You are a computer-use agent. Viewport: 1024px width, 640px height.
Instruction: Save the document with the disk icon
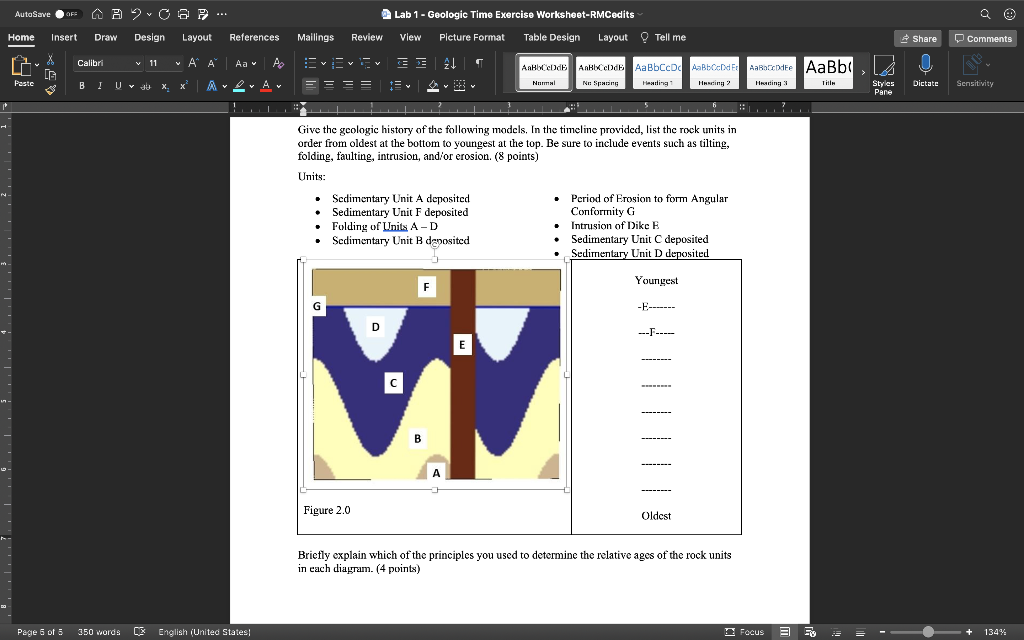[116, 14]
